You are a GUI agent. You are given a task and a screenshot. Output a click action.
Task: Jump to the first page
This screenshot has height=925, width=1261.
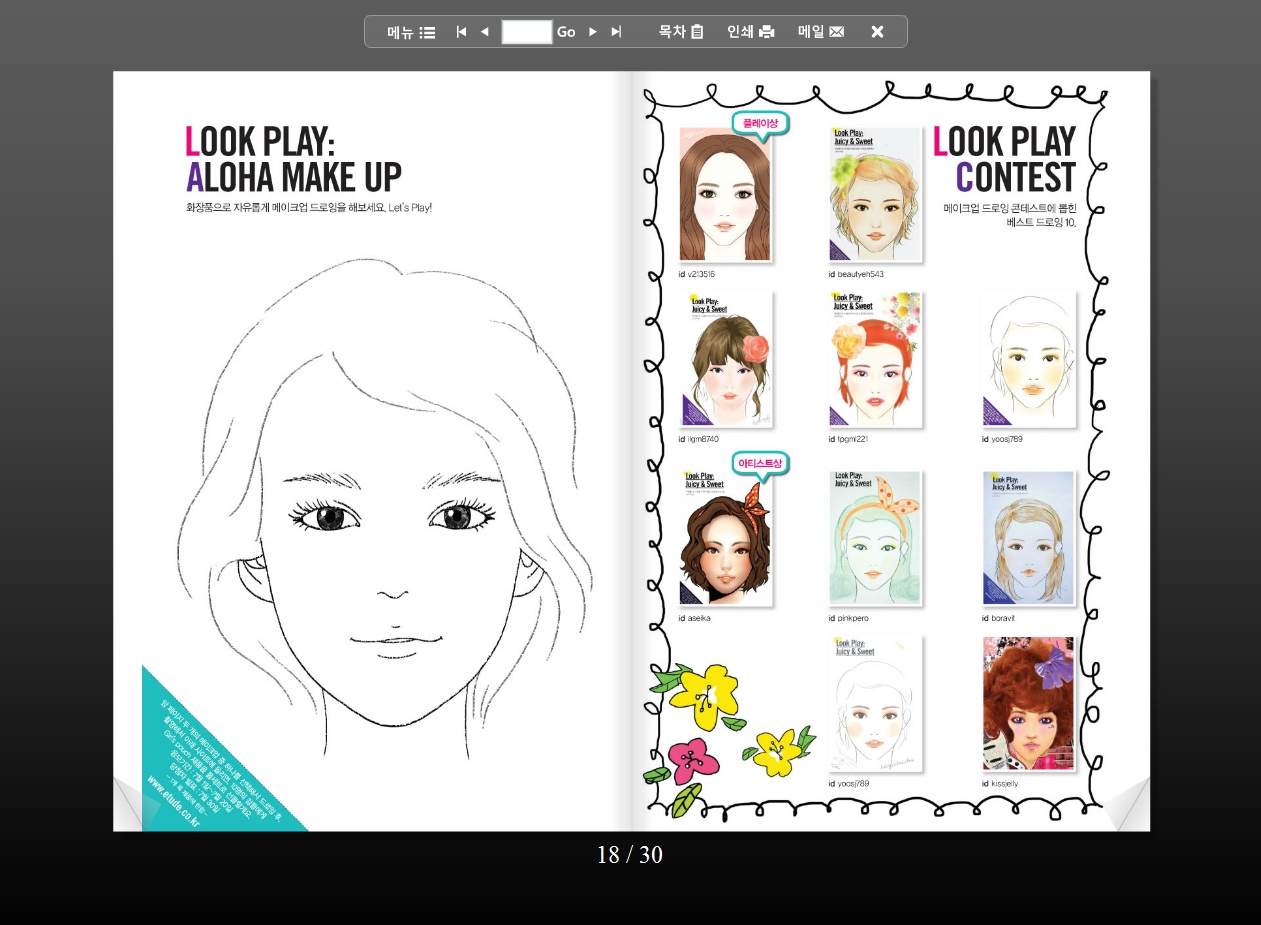pos(461,32)
